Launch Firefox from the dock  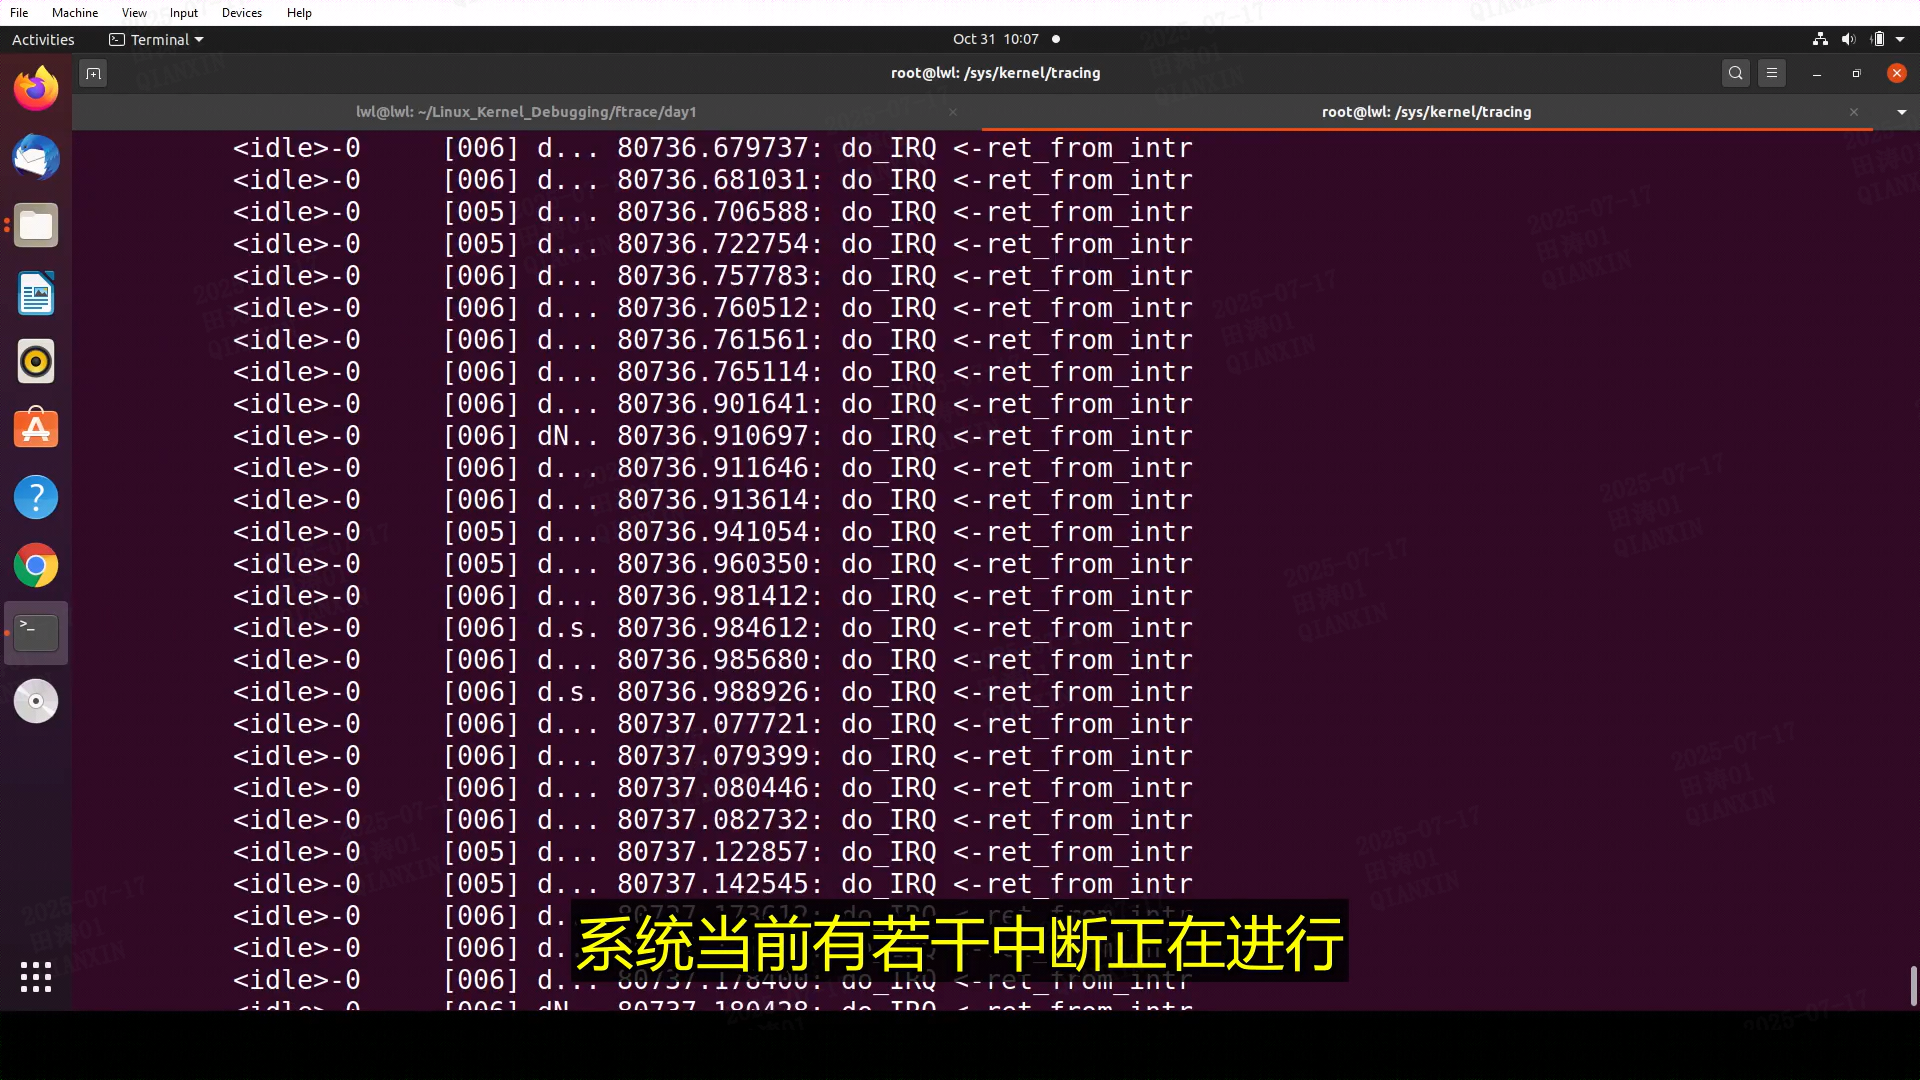tap(36, 90)
